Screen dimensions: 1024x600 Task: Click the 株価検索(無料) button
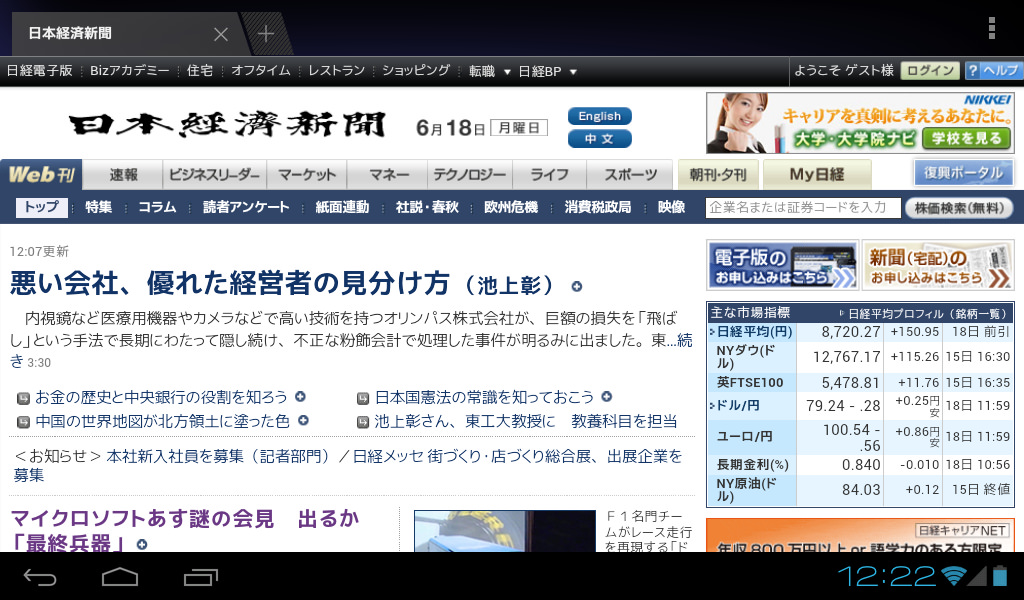coord(958,208)
